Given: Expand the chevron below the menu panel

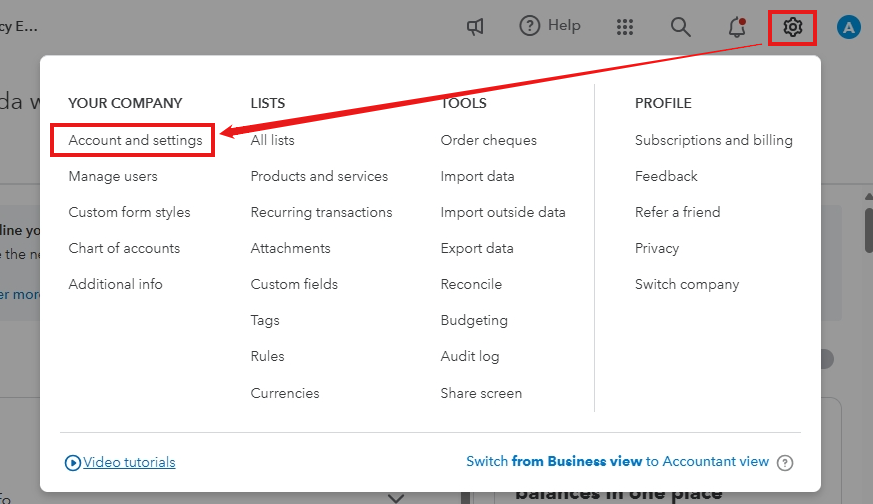Looking at the screenshot, I should point(396,497).
